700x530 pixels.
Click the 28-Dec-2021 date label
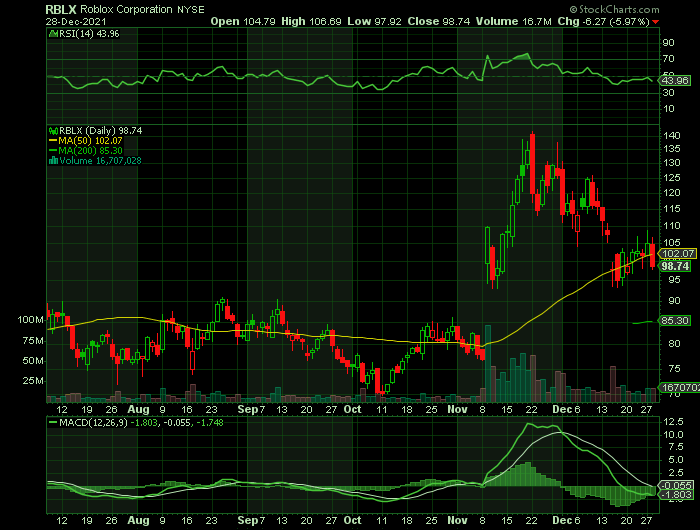[76, 21]
